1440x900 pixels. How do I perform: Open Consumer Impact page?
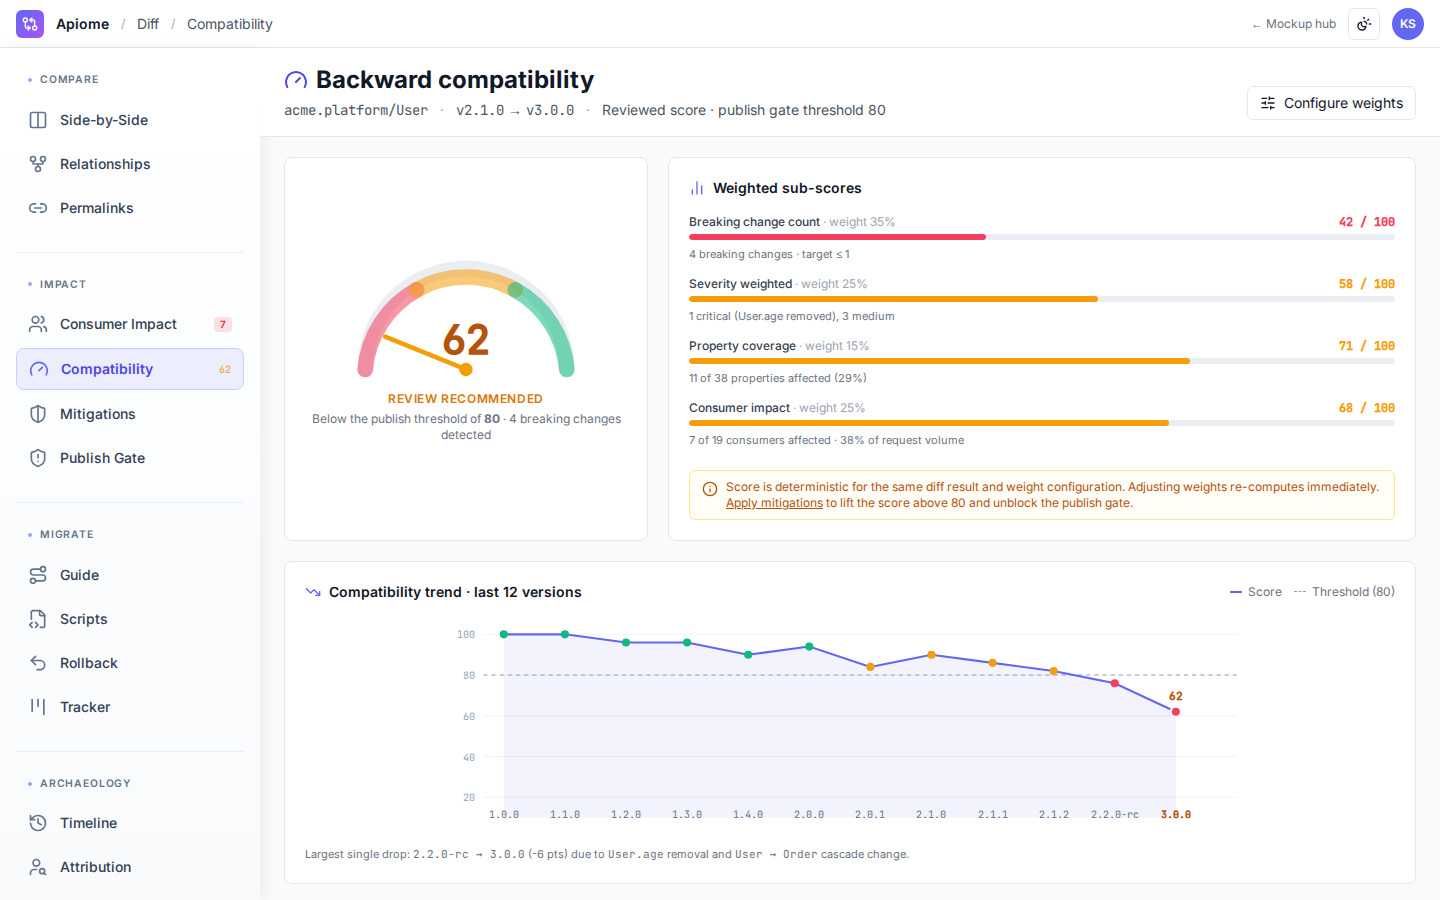130,324
